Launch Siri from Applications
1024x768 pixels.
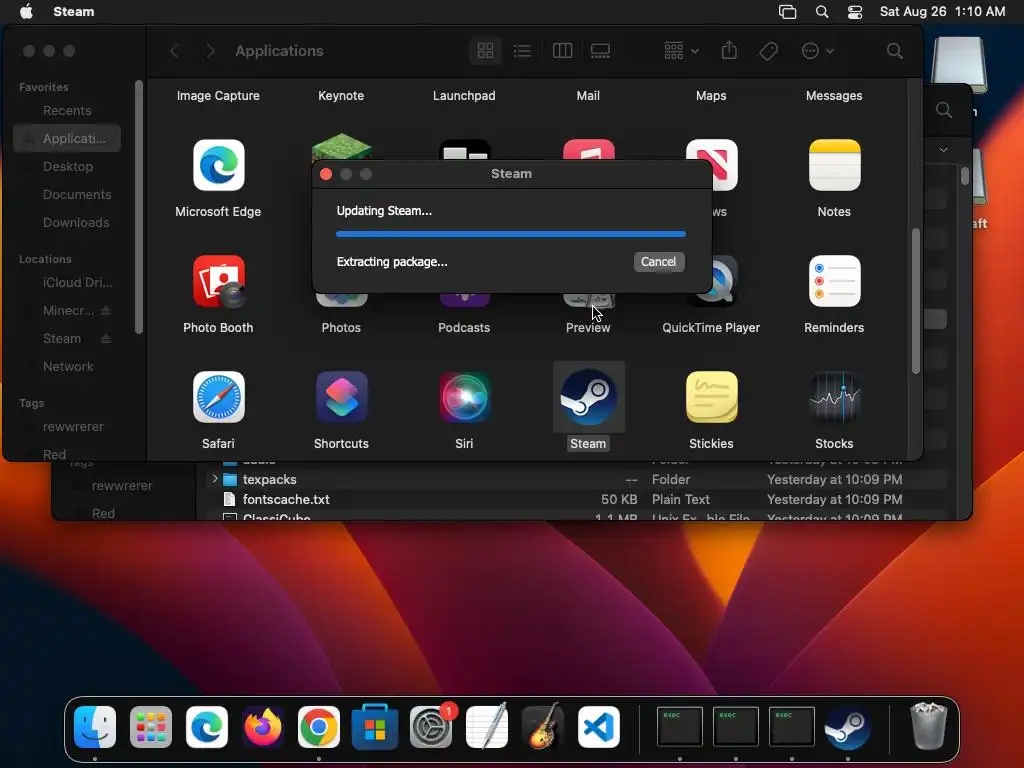click(464, 397)
